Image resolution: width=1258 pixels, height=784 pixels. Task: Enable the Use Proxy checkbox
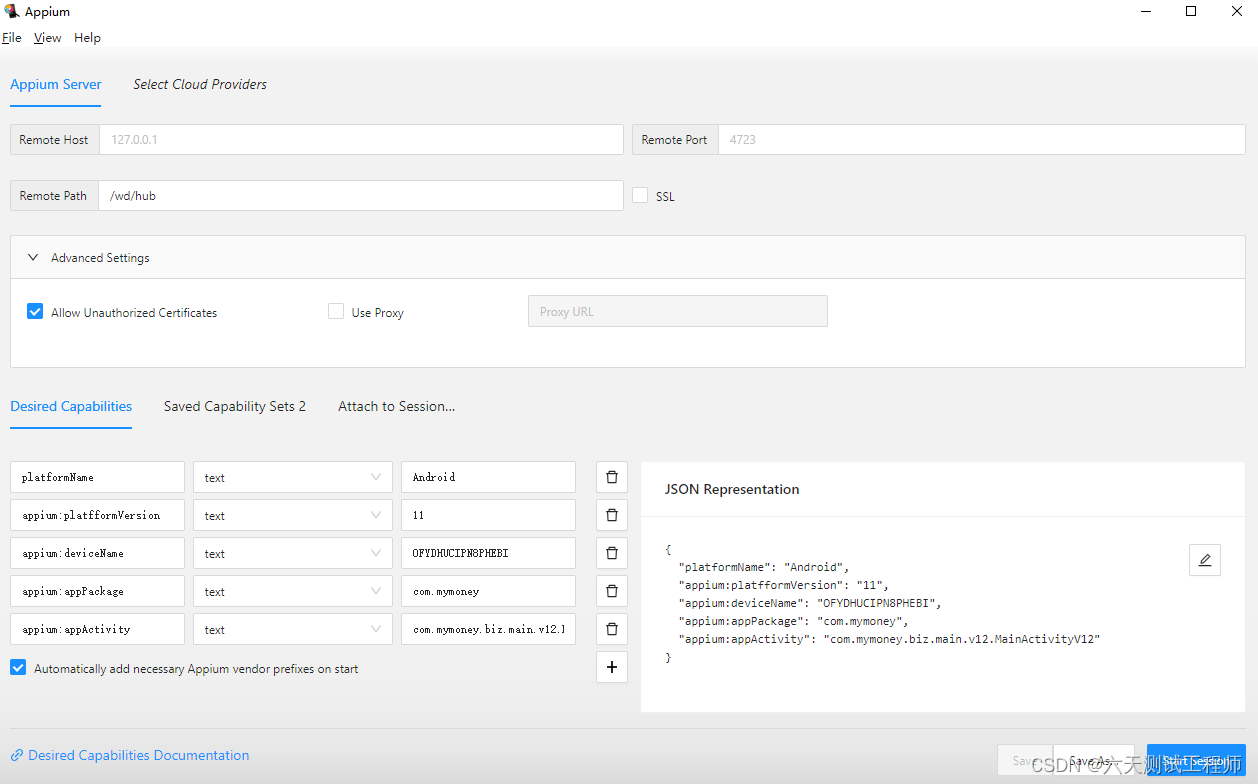pyautogui.click(x=336, y=312)
